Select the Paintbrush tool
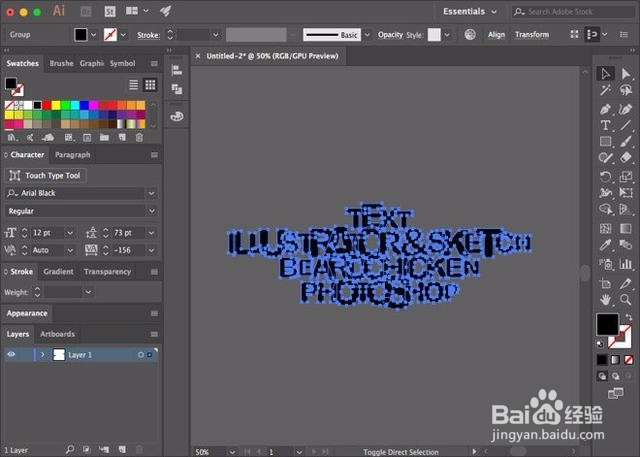640x457 pixels. pos(626,142)
